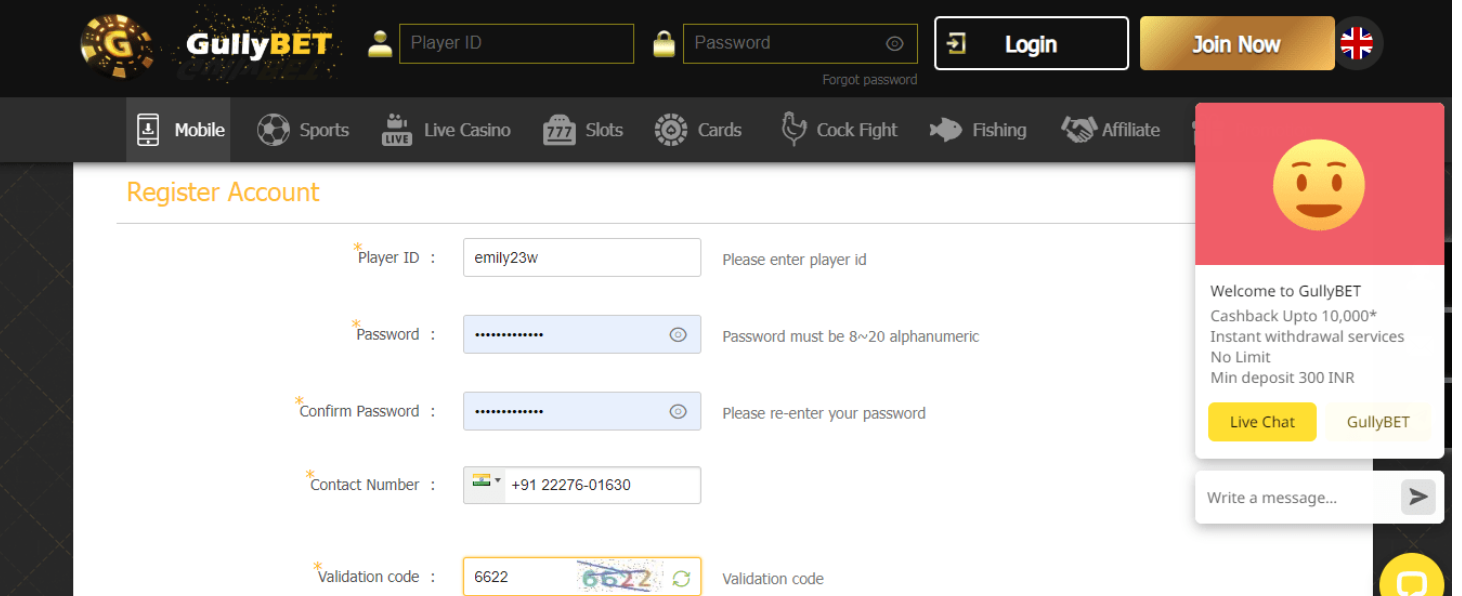
Task: Click the GullyBET logo
Action: [207, 45]
